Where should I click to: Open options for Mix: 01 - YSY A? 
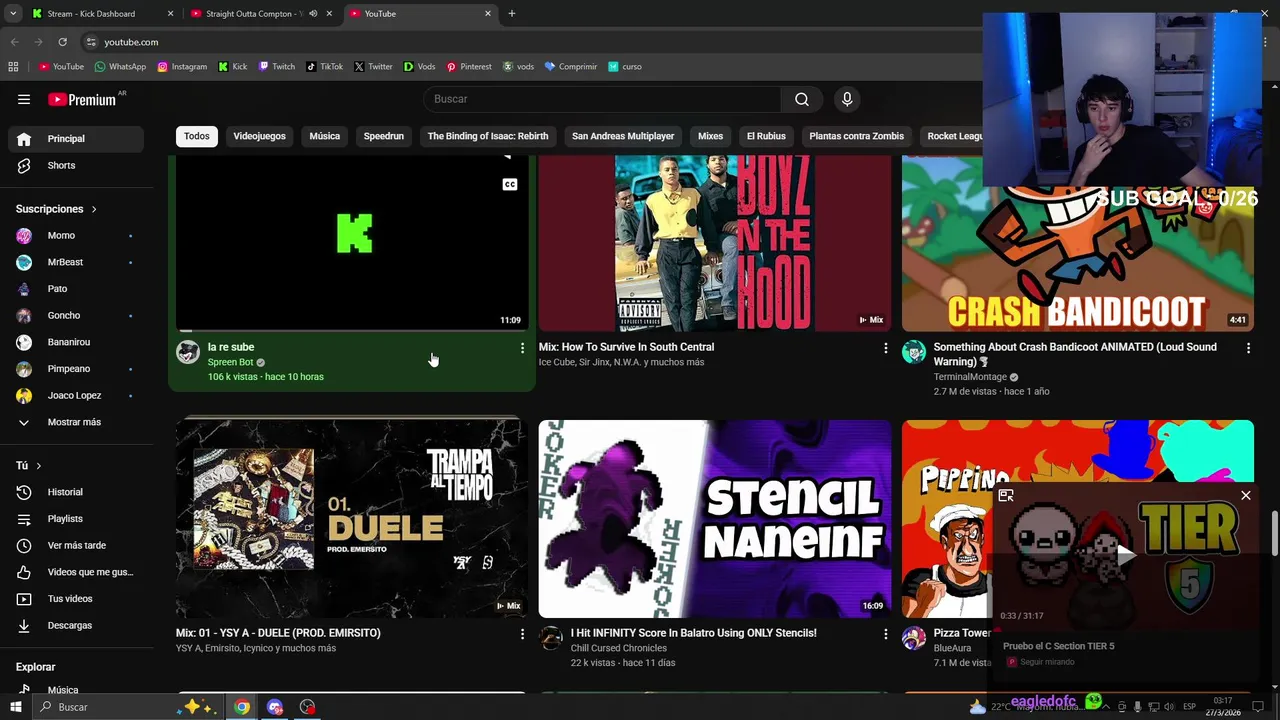(522, 634)
